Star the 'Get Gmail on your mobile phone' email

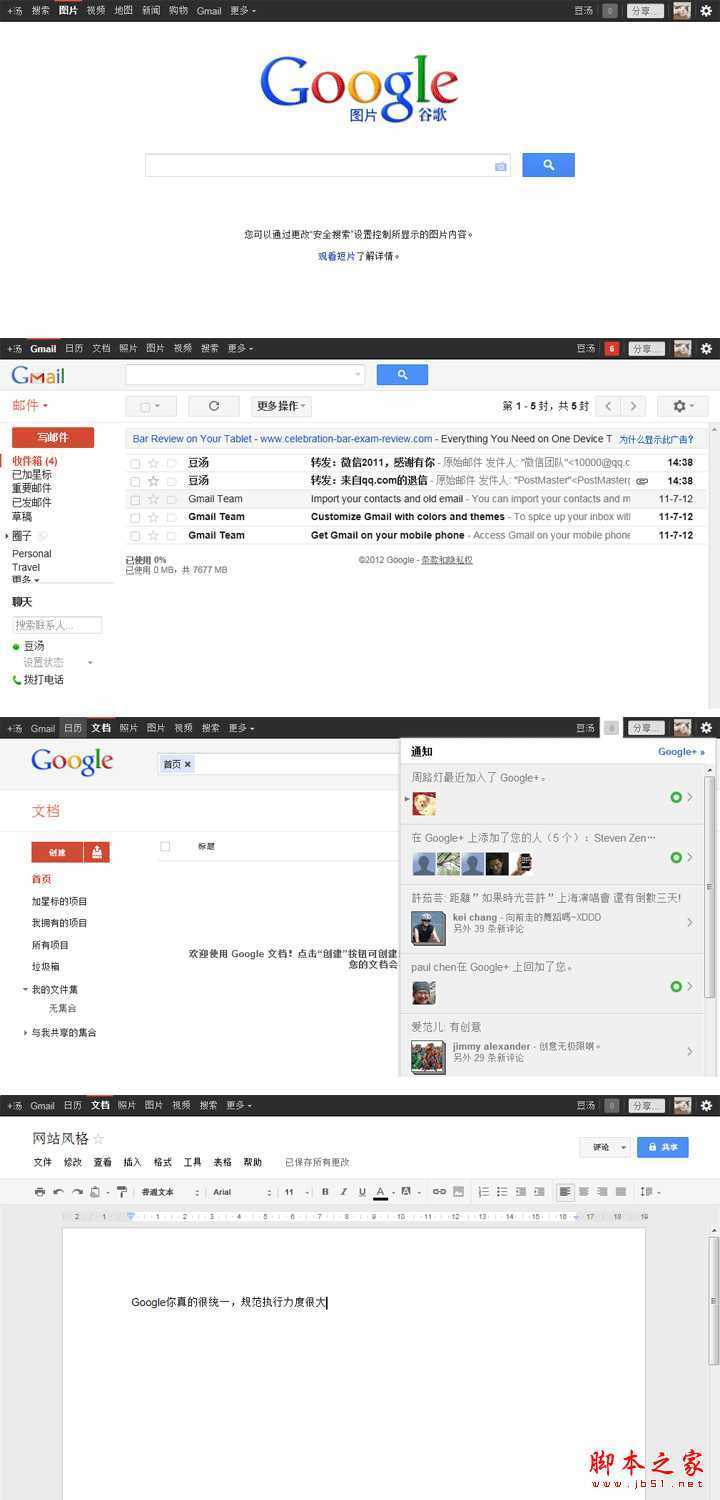point(153,535)
